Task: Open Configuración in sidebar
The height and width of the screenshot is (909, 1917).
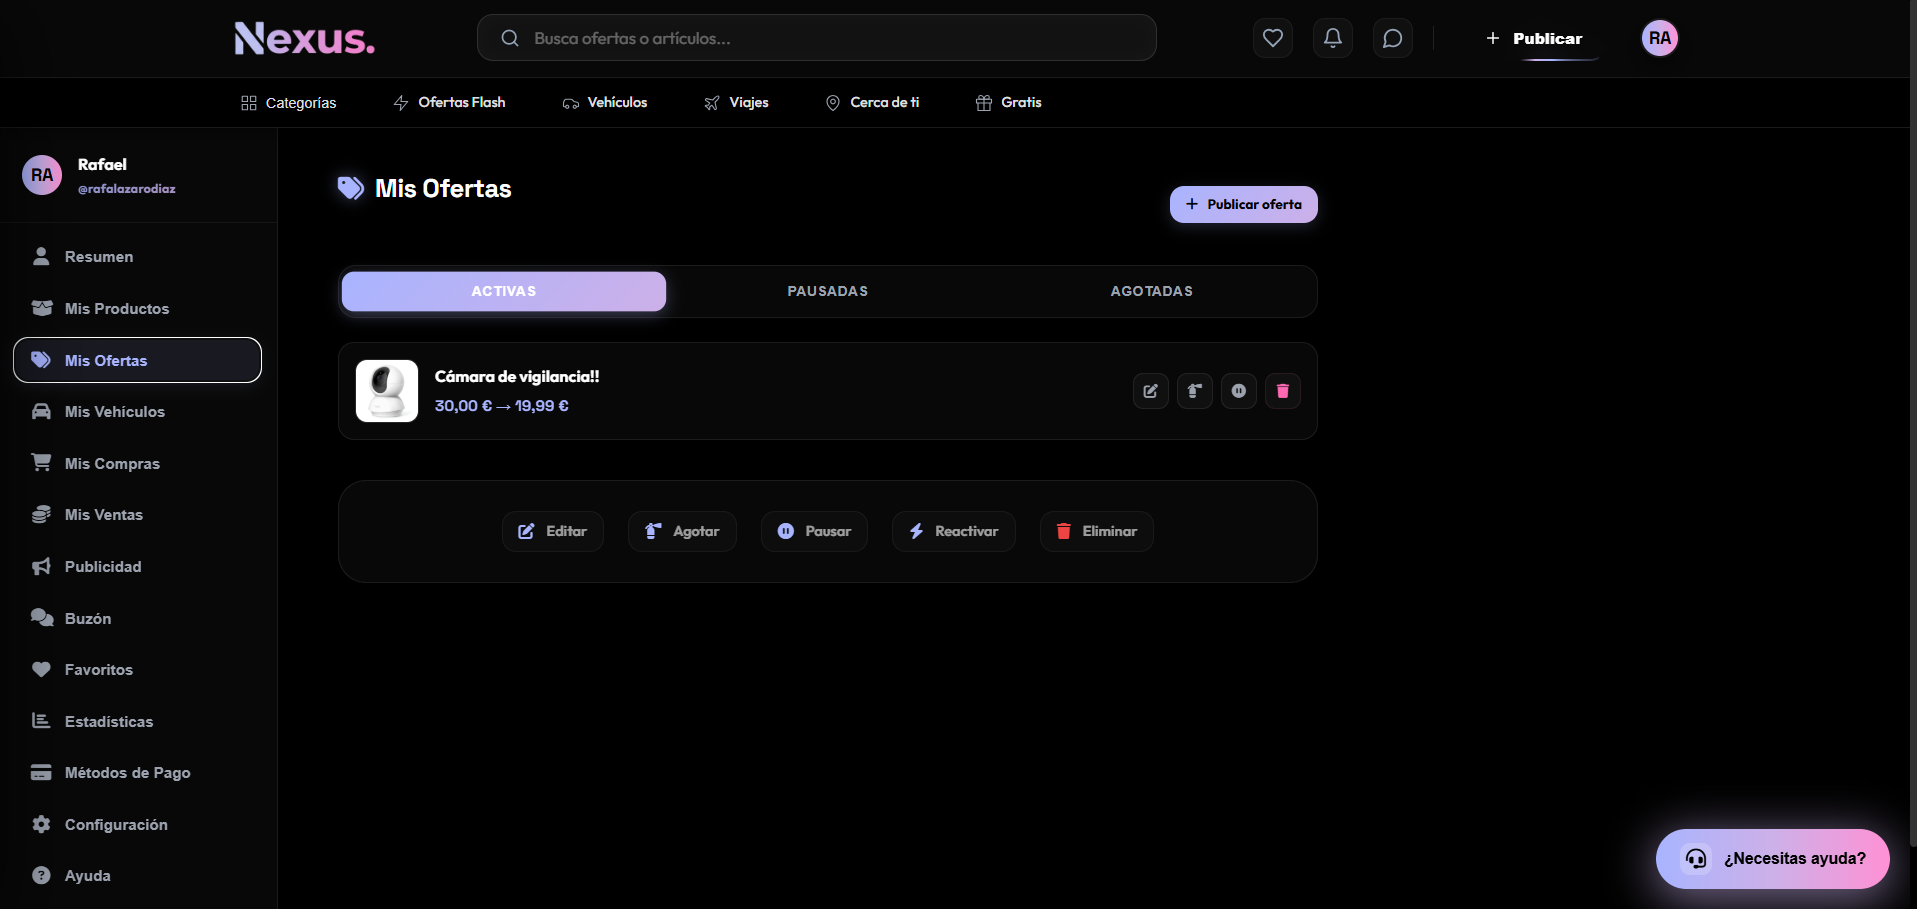Action: click(x=138, y=825)
